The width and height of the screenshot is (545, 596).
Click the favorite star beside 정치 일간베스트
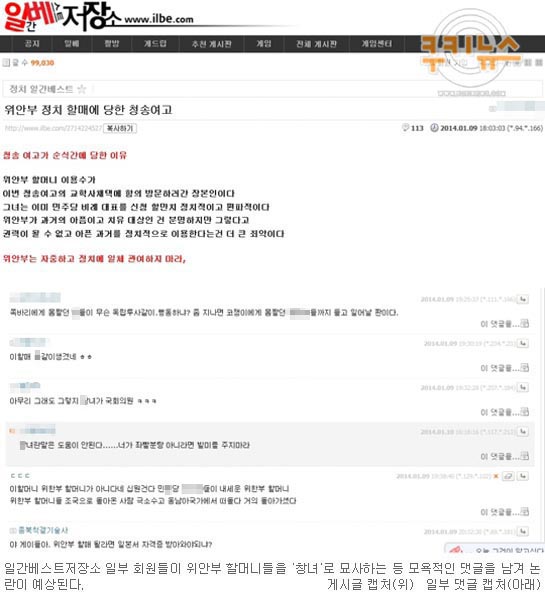tap(82, 89)
